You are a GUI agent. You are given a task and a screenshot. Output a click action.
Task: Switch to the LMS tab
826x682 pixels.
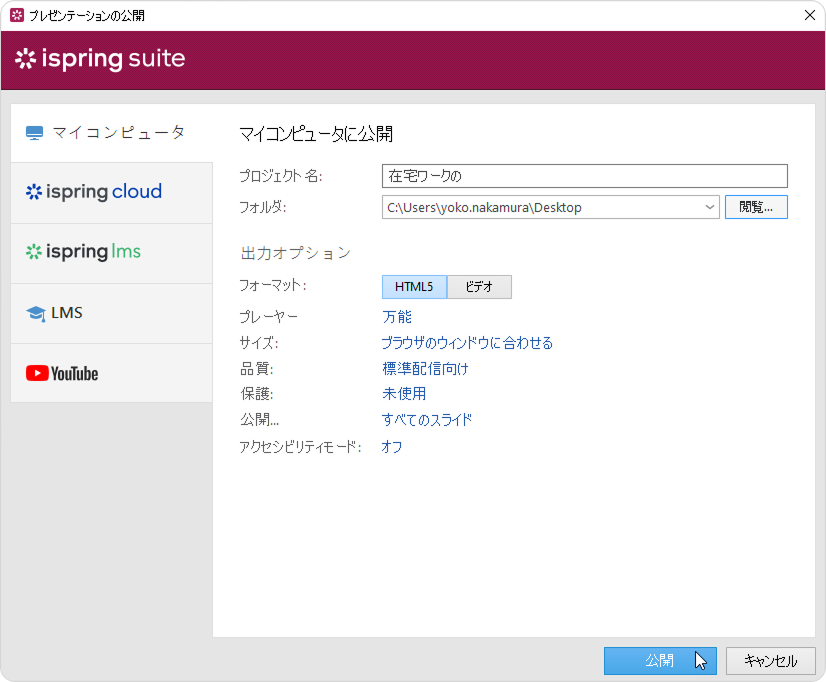pos(111,313)
